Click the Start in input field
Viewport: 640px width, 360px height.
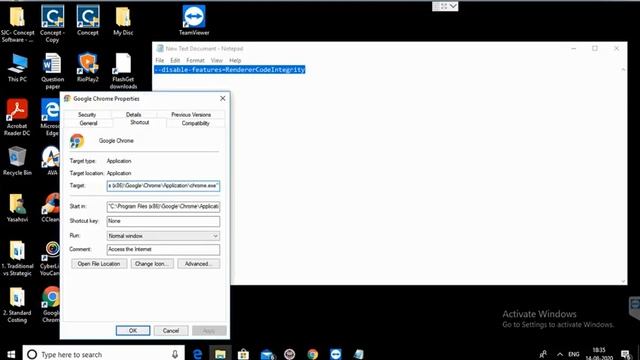coord(163,207)
